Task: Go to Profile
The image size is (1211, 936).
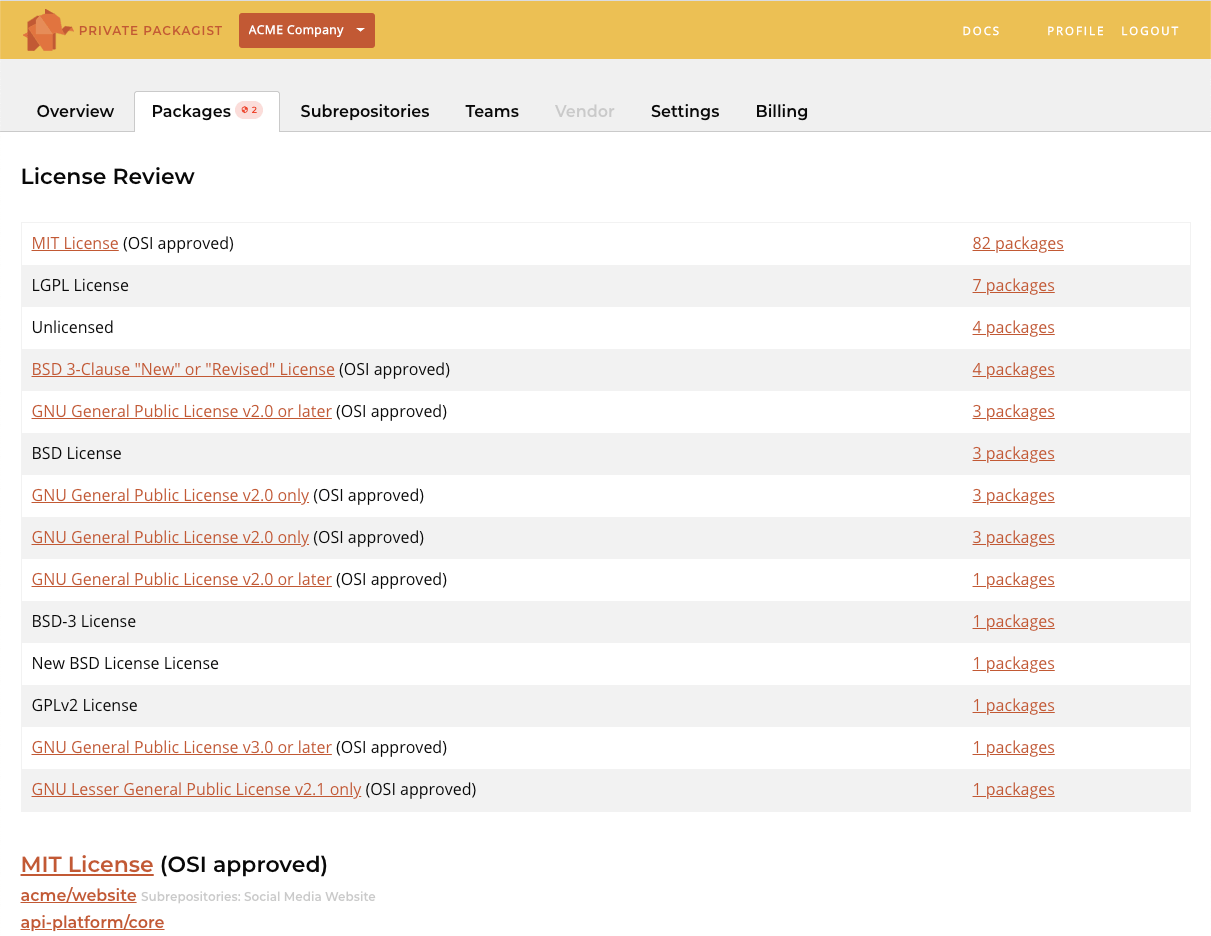Action: pos(1075,31)
